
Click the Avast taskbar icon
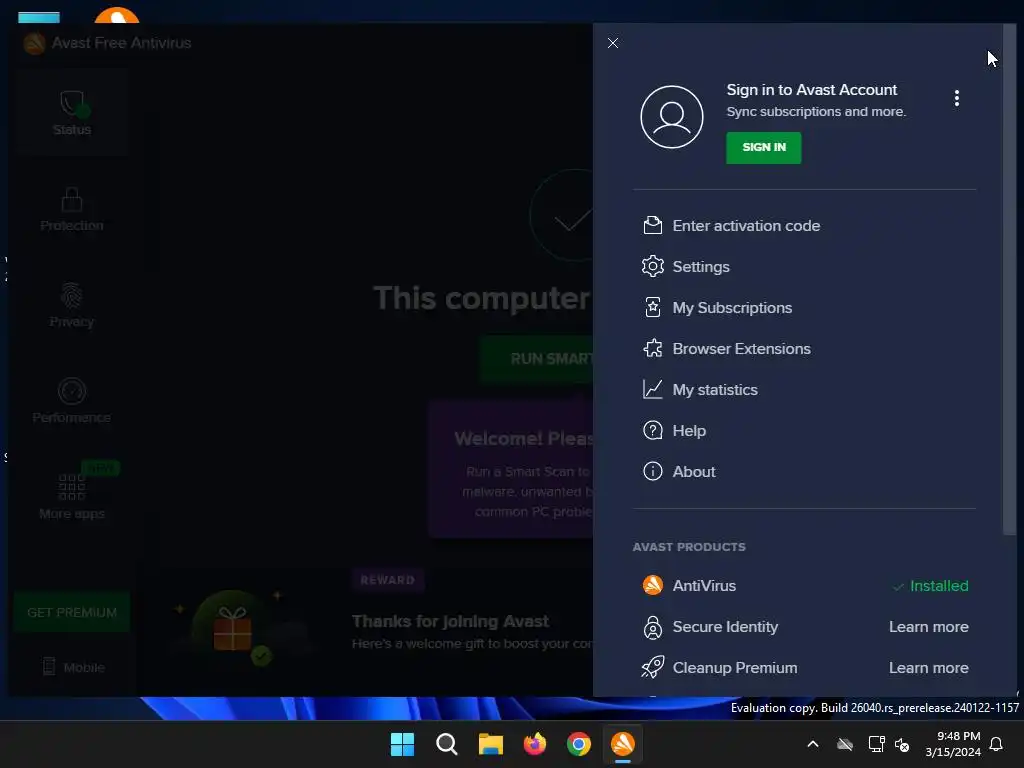622,744
